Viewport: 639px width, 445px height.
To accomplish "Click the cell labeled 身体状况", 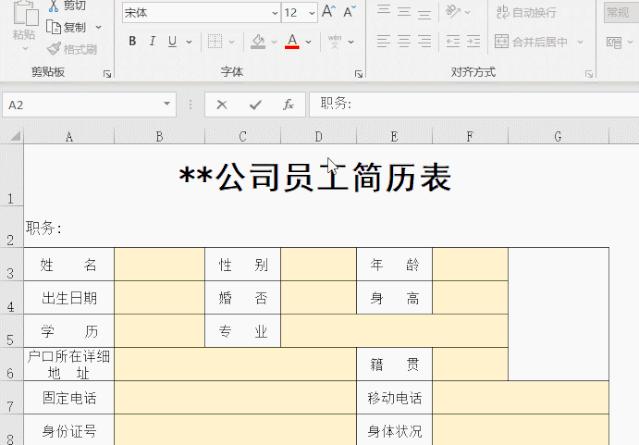I will (394, 430).
